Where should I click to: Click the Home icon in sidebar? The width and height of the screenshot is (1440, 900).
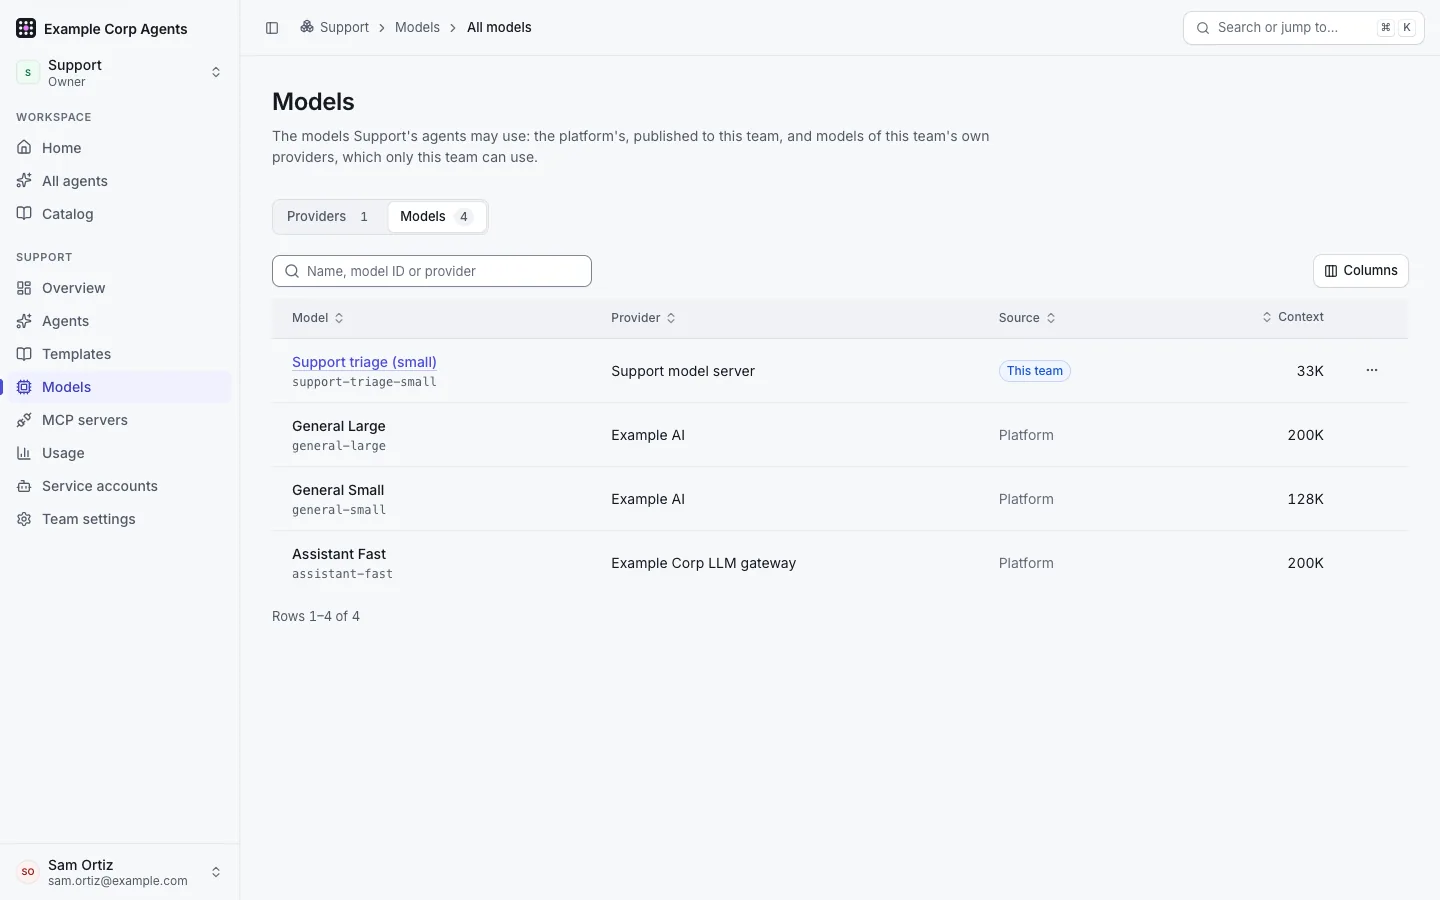[24, 148]
